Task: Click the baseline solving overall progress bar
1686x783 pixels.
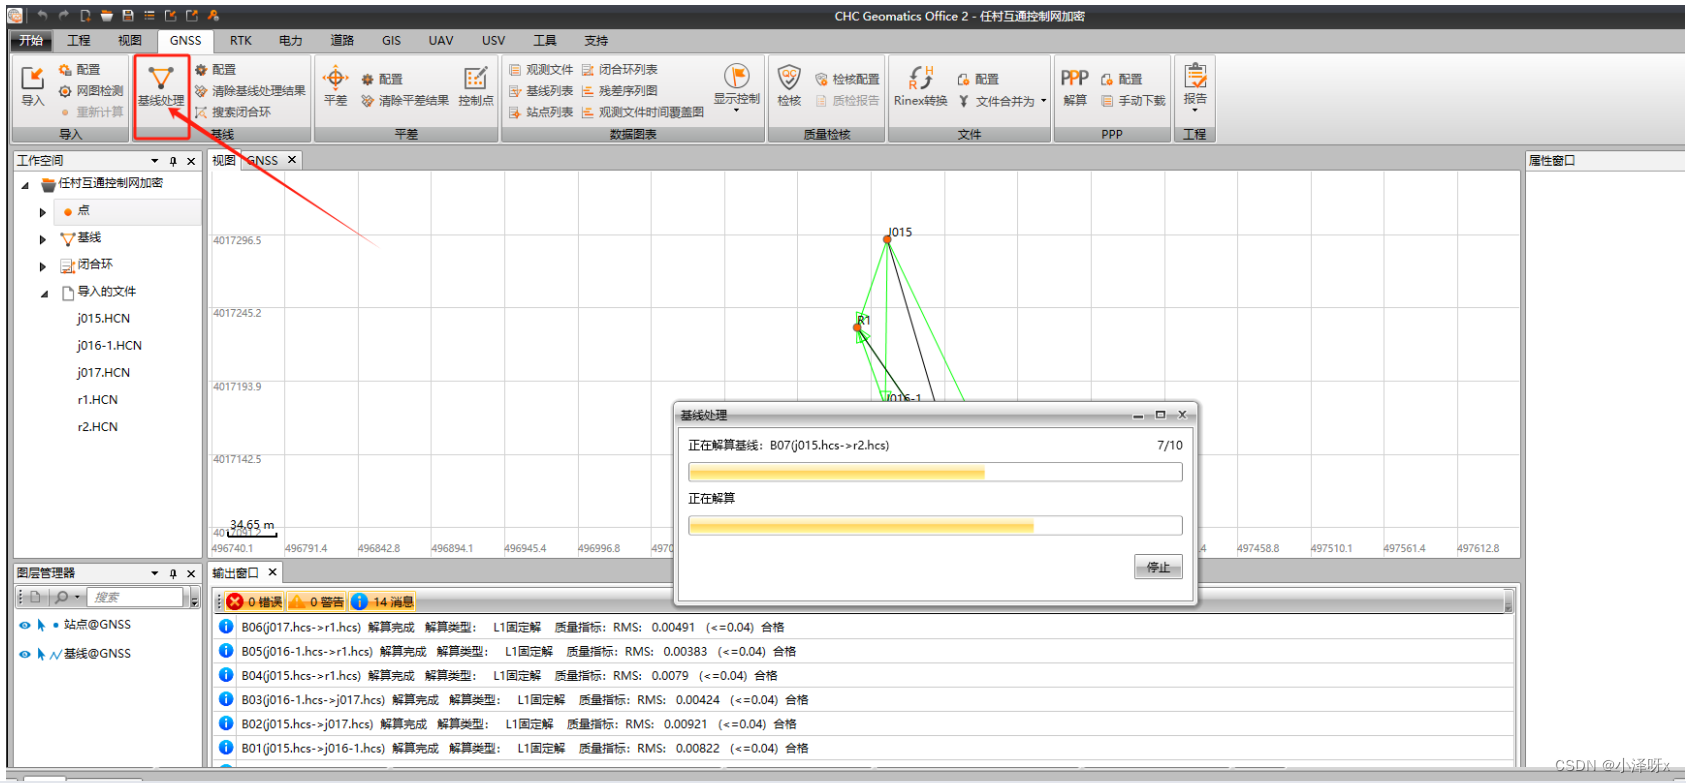Action: [935, 472]
